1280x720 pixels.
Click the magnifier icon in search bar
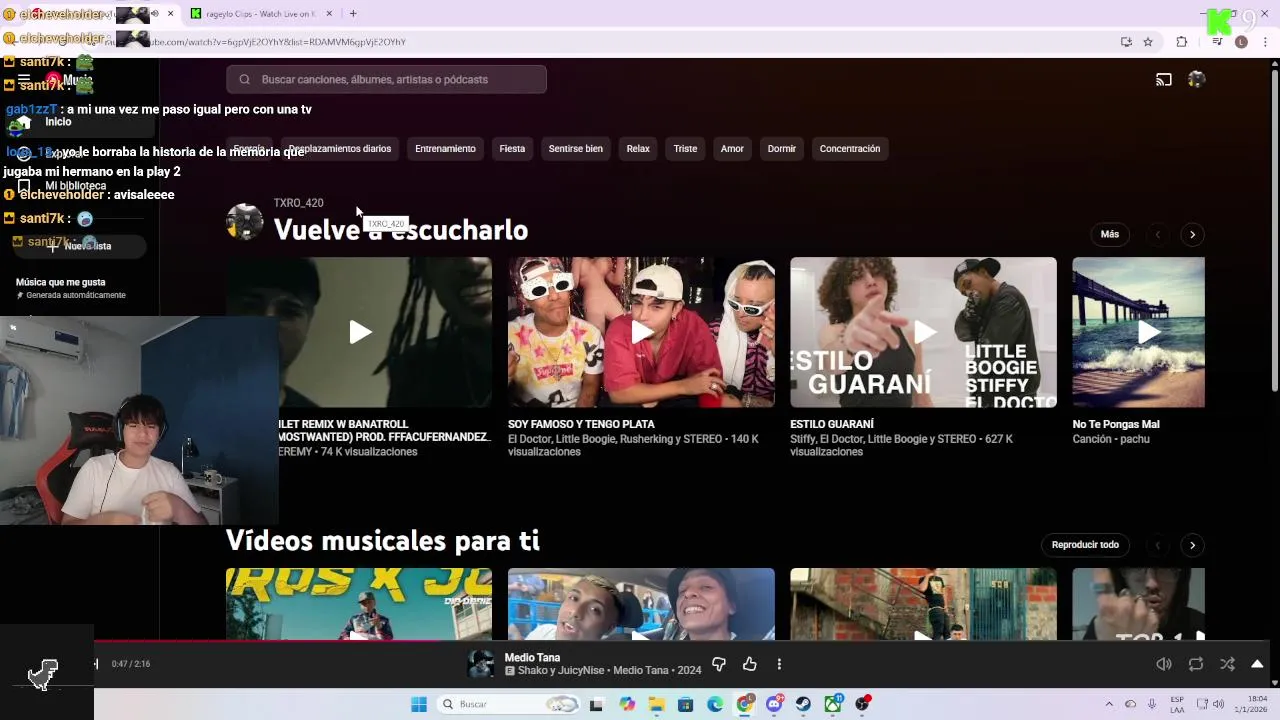[x=244, y=79]
